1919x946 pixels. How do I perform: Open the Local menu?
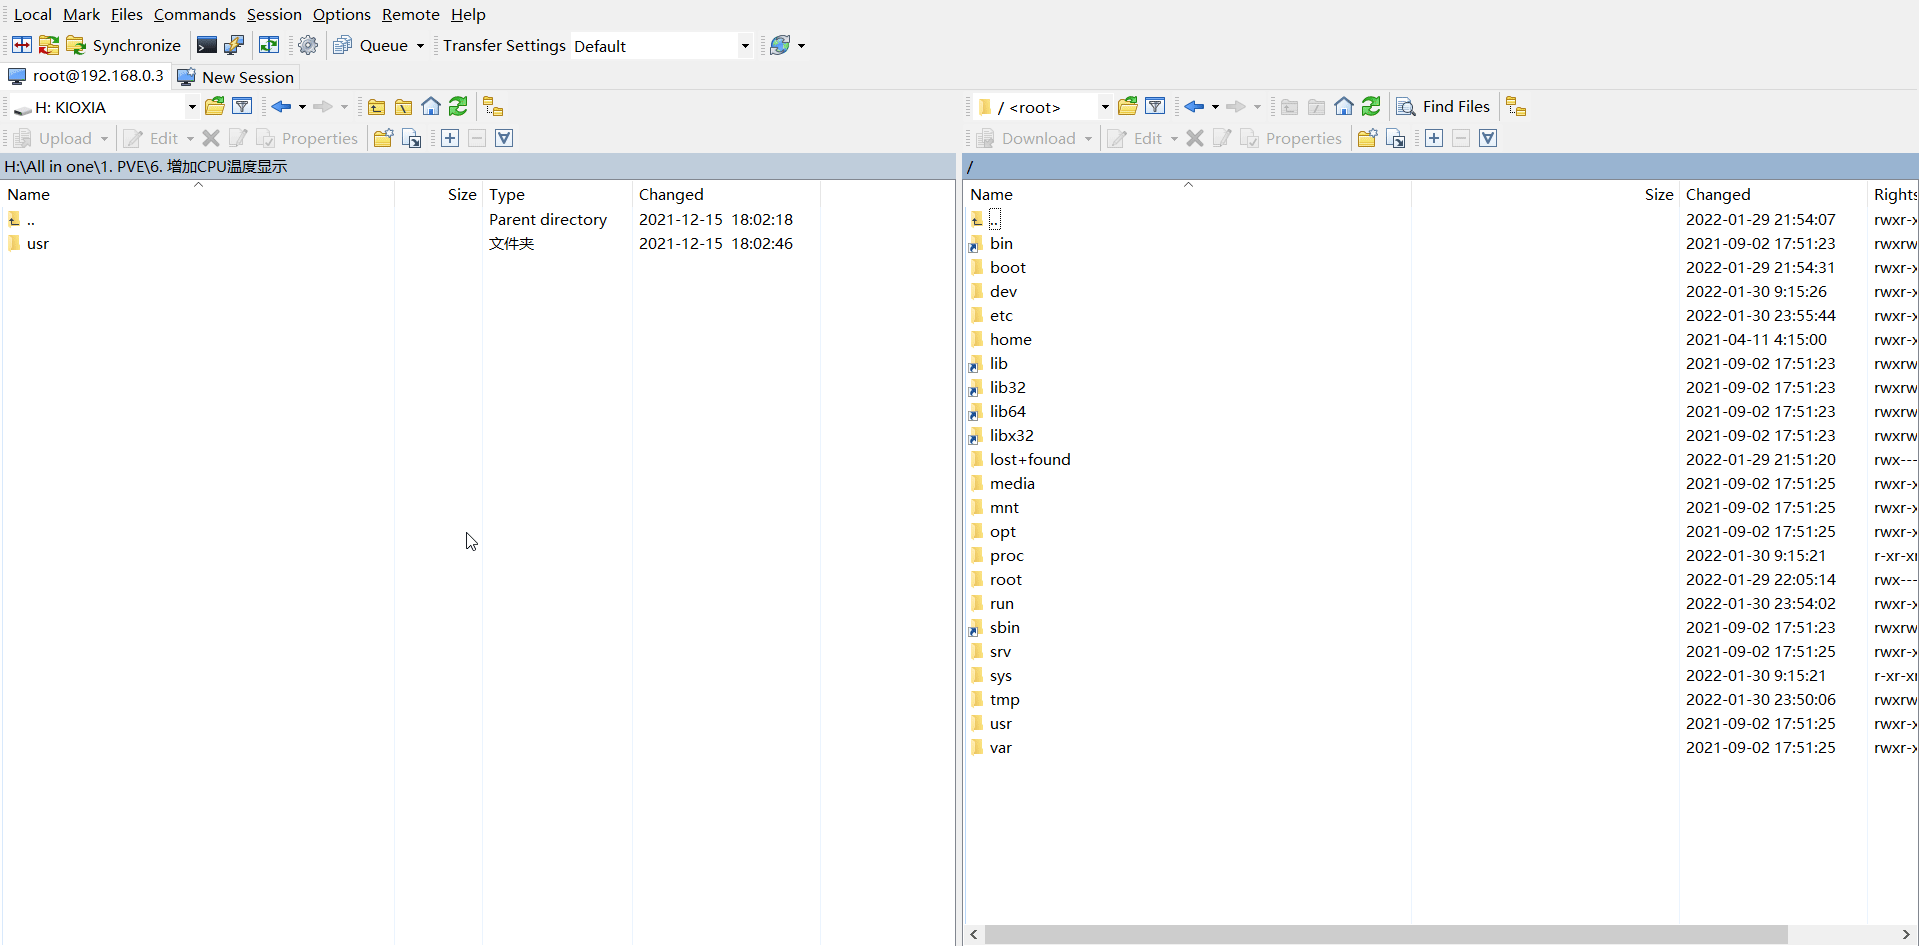coord(33,14)
